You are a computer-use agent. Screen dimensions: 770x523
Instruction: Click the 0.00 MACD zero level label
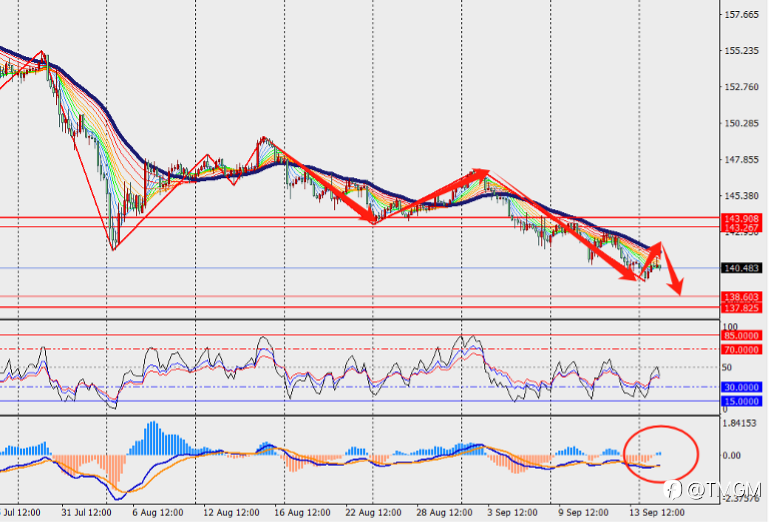[732, 455]
